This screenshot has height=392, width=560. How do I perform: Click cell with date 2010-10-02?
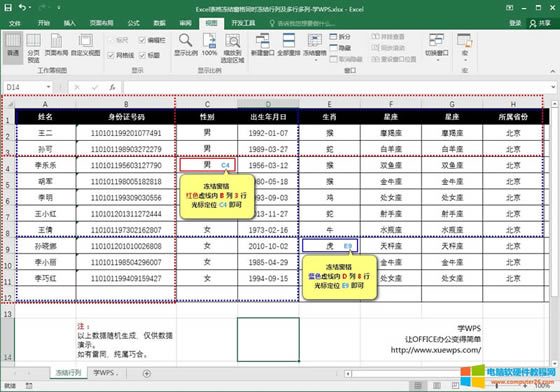[268, 246]
